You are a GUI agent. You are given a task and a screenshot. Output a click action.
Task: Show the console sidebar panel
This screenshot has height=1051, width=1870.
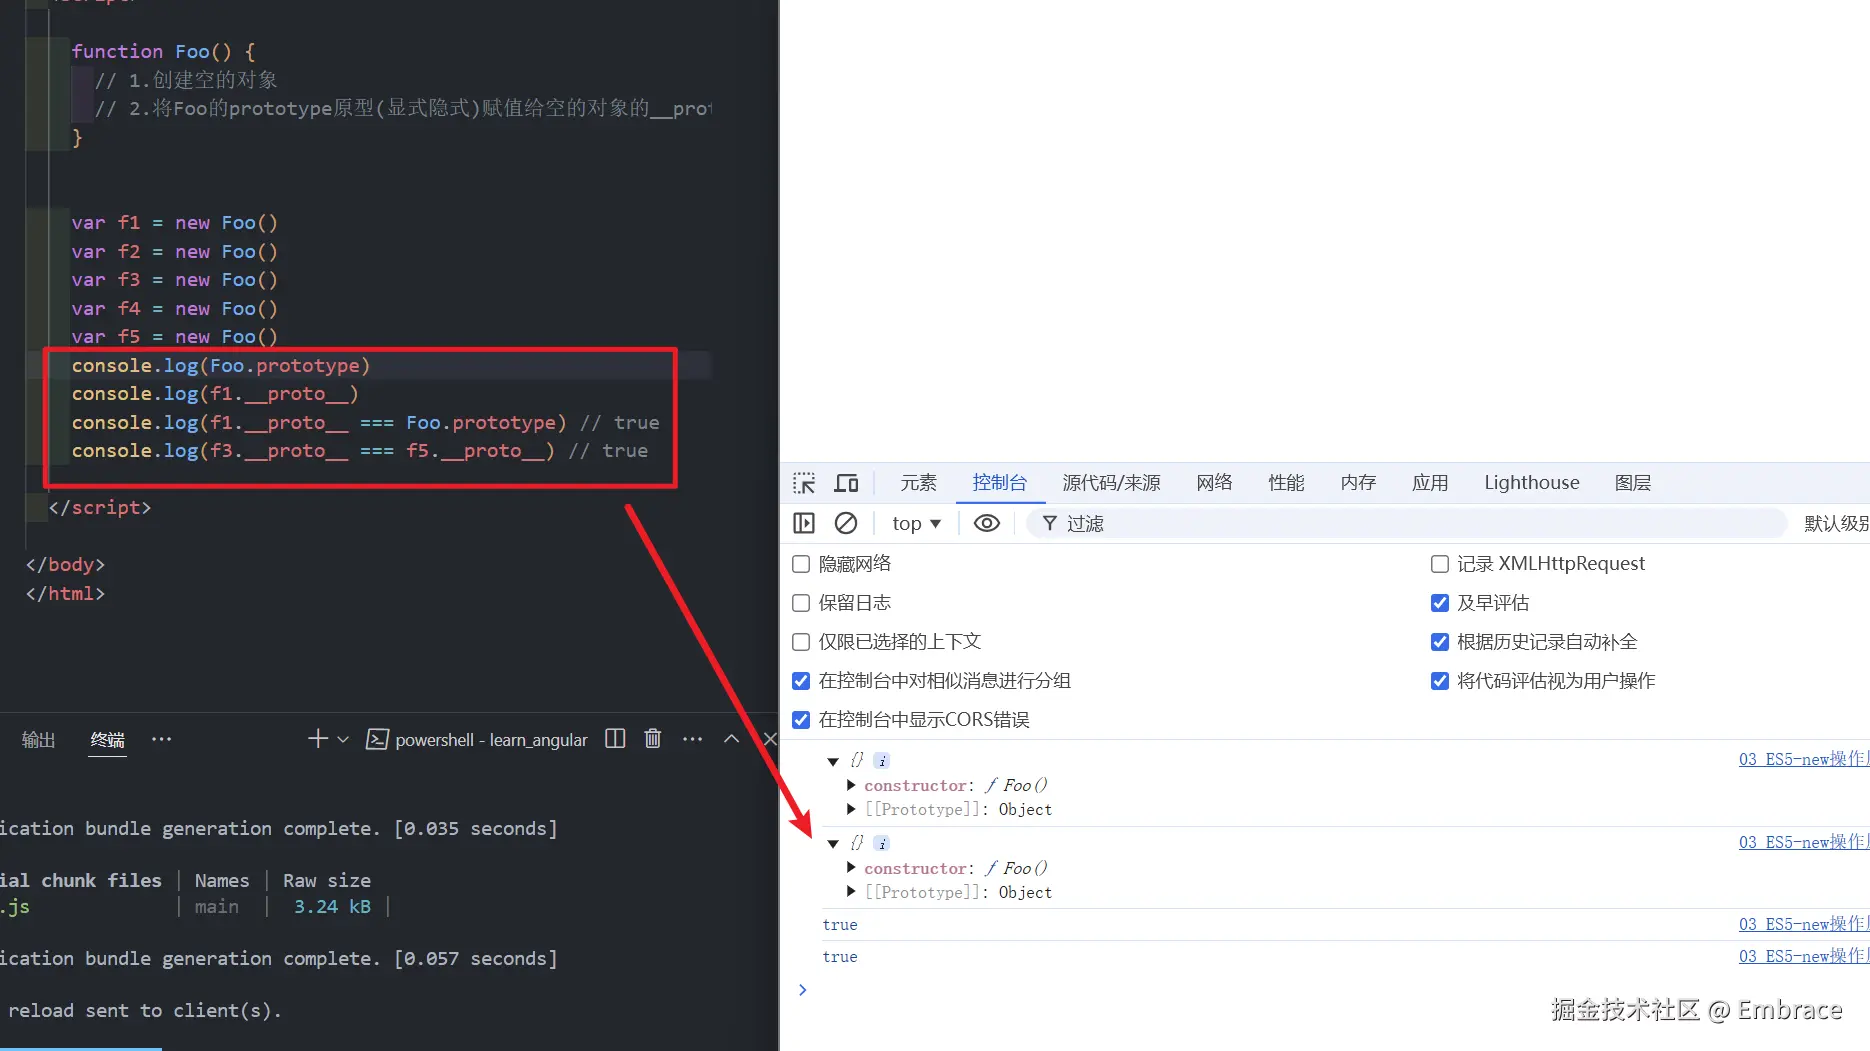pos(804,523)
